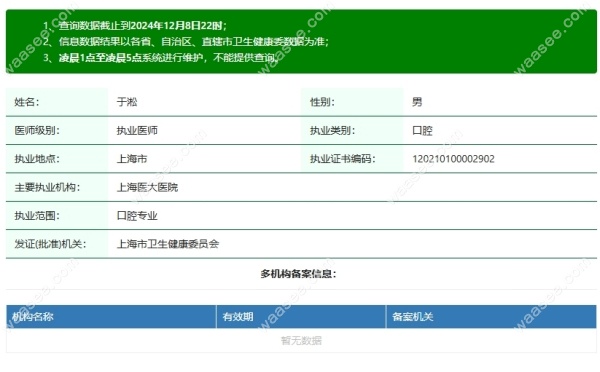
Task: Select the 执业类别 value 口腔
Action: [422, 131]
